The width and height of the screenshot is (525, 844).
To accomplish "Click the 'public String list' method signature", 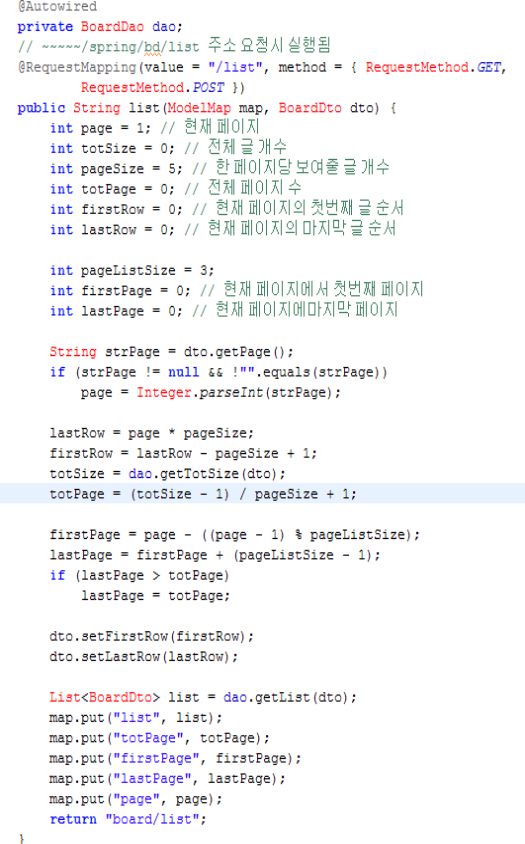I will pyautogui.click(x=207, y=108).
